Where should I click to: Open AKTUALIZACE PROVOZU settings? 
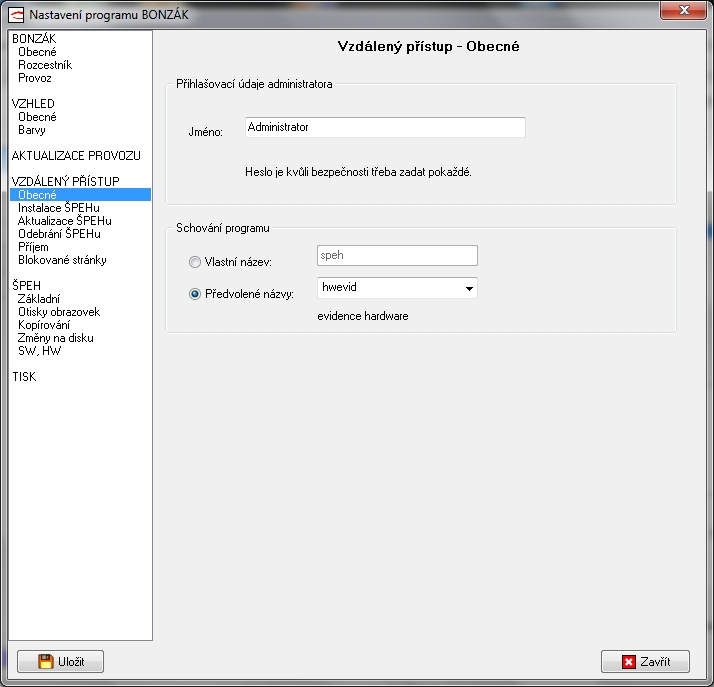(x=76, y=156)
